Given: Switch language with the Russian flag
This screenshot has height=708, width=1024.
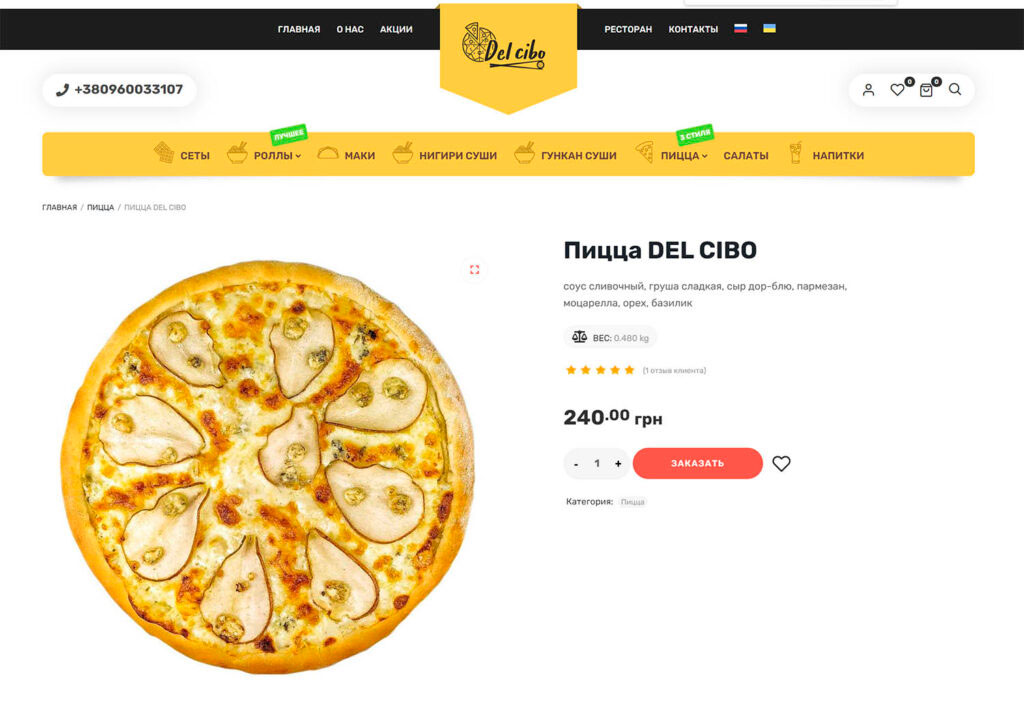Looking at the screenshot, I should click(x=741, y=28).
